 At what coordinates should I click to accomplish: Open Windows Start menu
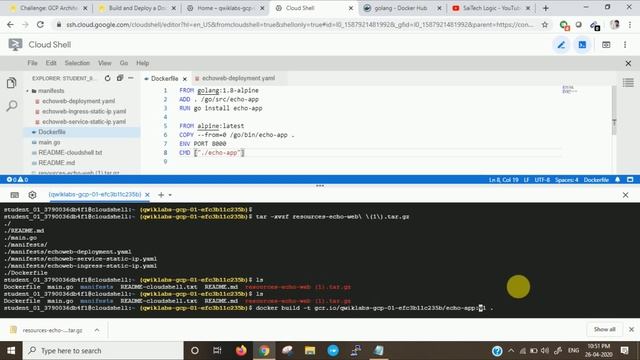11,351
